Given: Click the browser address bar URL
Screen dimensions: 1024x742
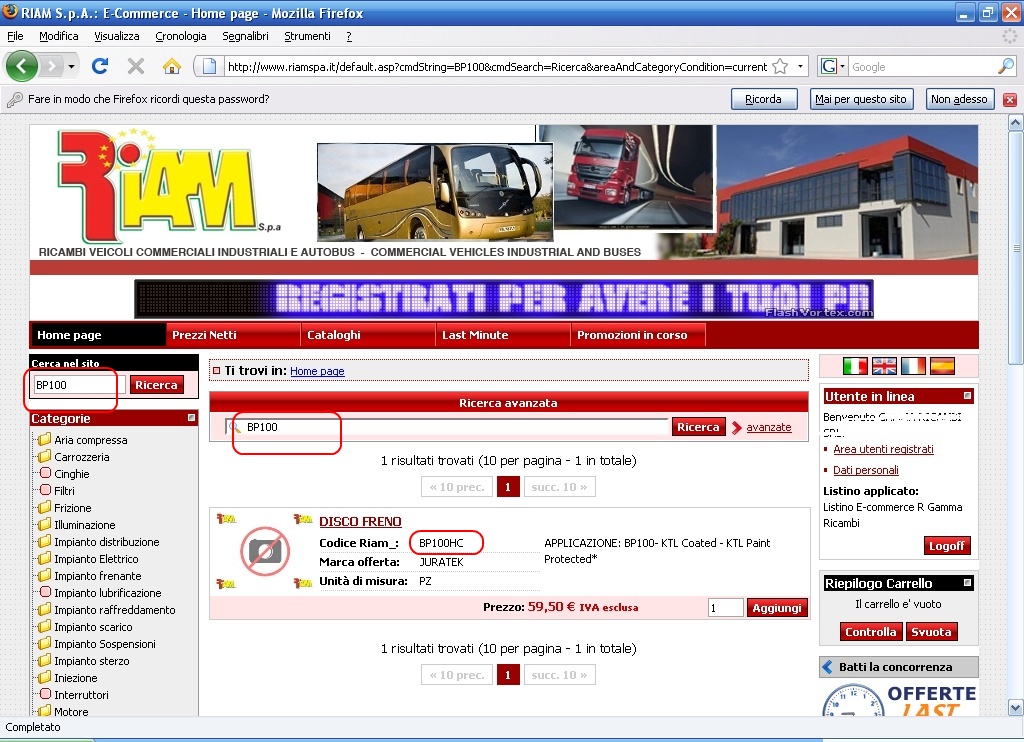Looking at the screenshot, I should coord(497,67).
